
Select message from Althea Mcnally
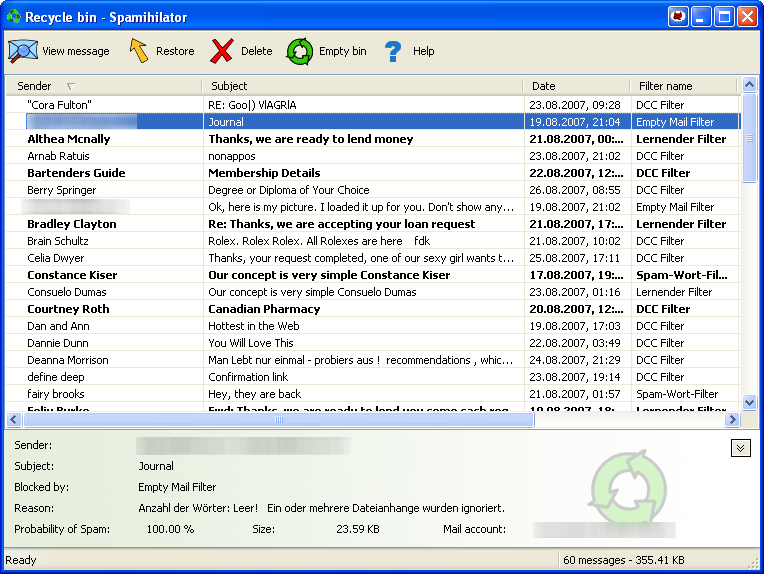pos(68,139)
